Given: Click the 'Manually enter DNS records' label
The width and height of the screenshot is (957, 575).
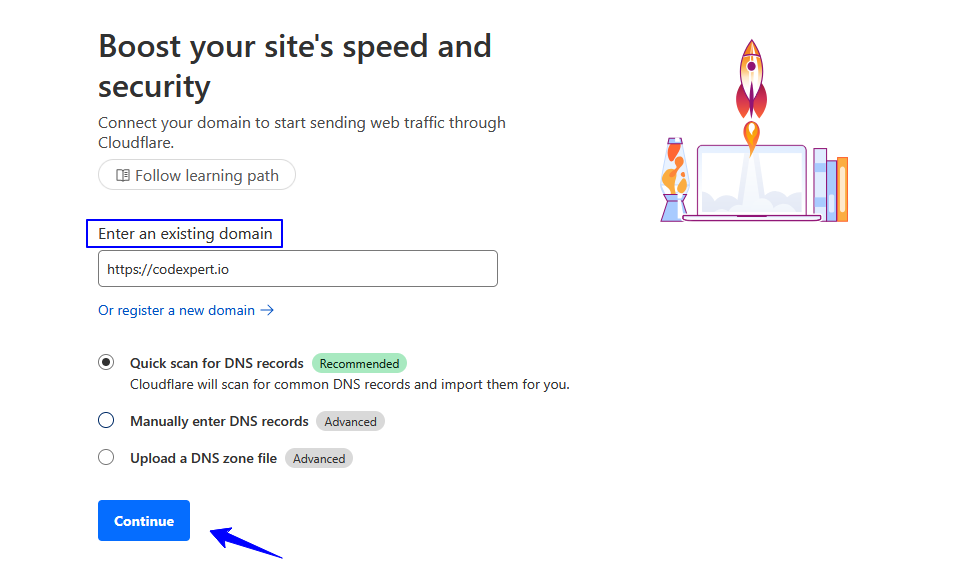Looking at the screenshot, I should 219,421.
